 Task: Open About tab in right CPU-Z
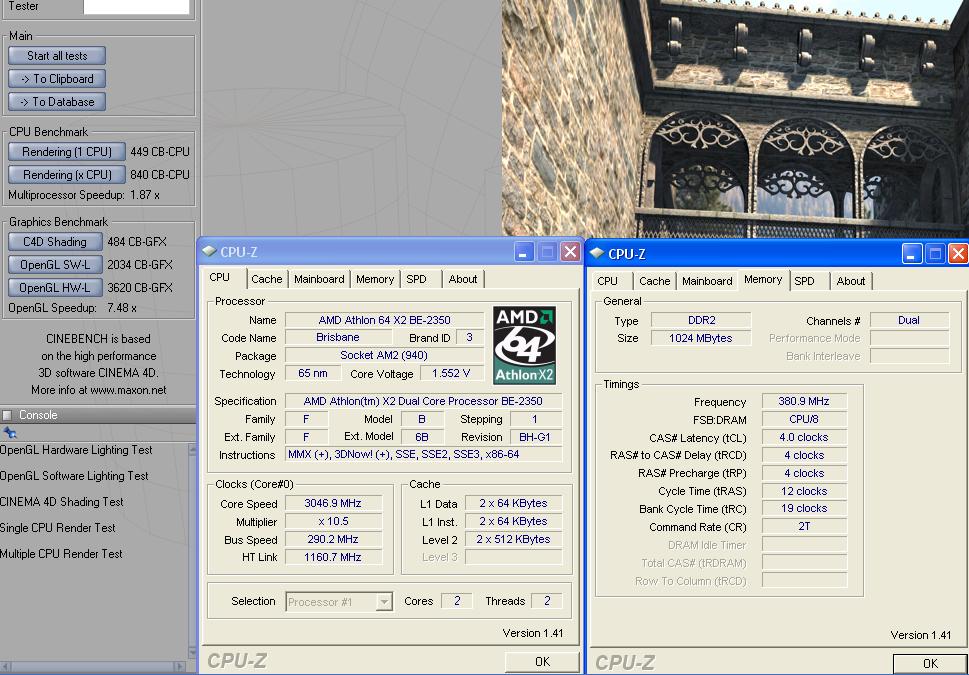850,281
